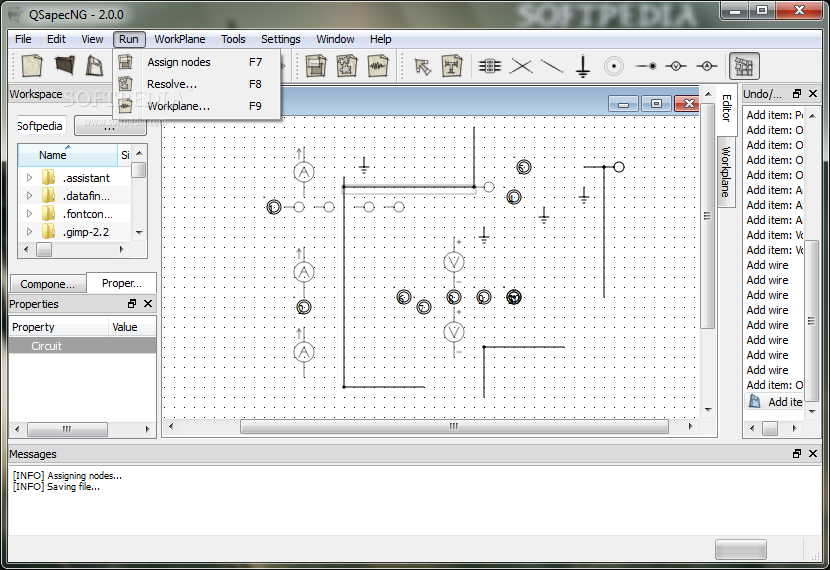Image resolution: width=830 pixels, height=570 pixels.
Task: Click the Resolve icon in Run menu
Action: [125, 84]
